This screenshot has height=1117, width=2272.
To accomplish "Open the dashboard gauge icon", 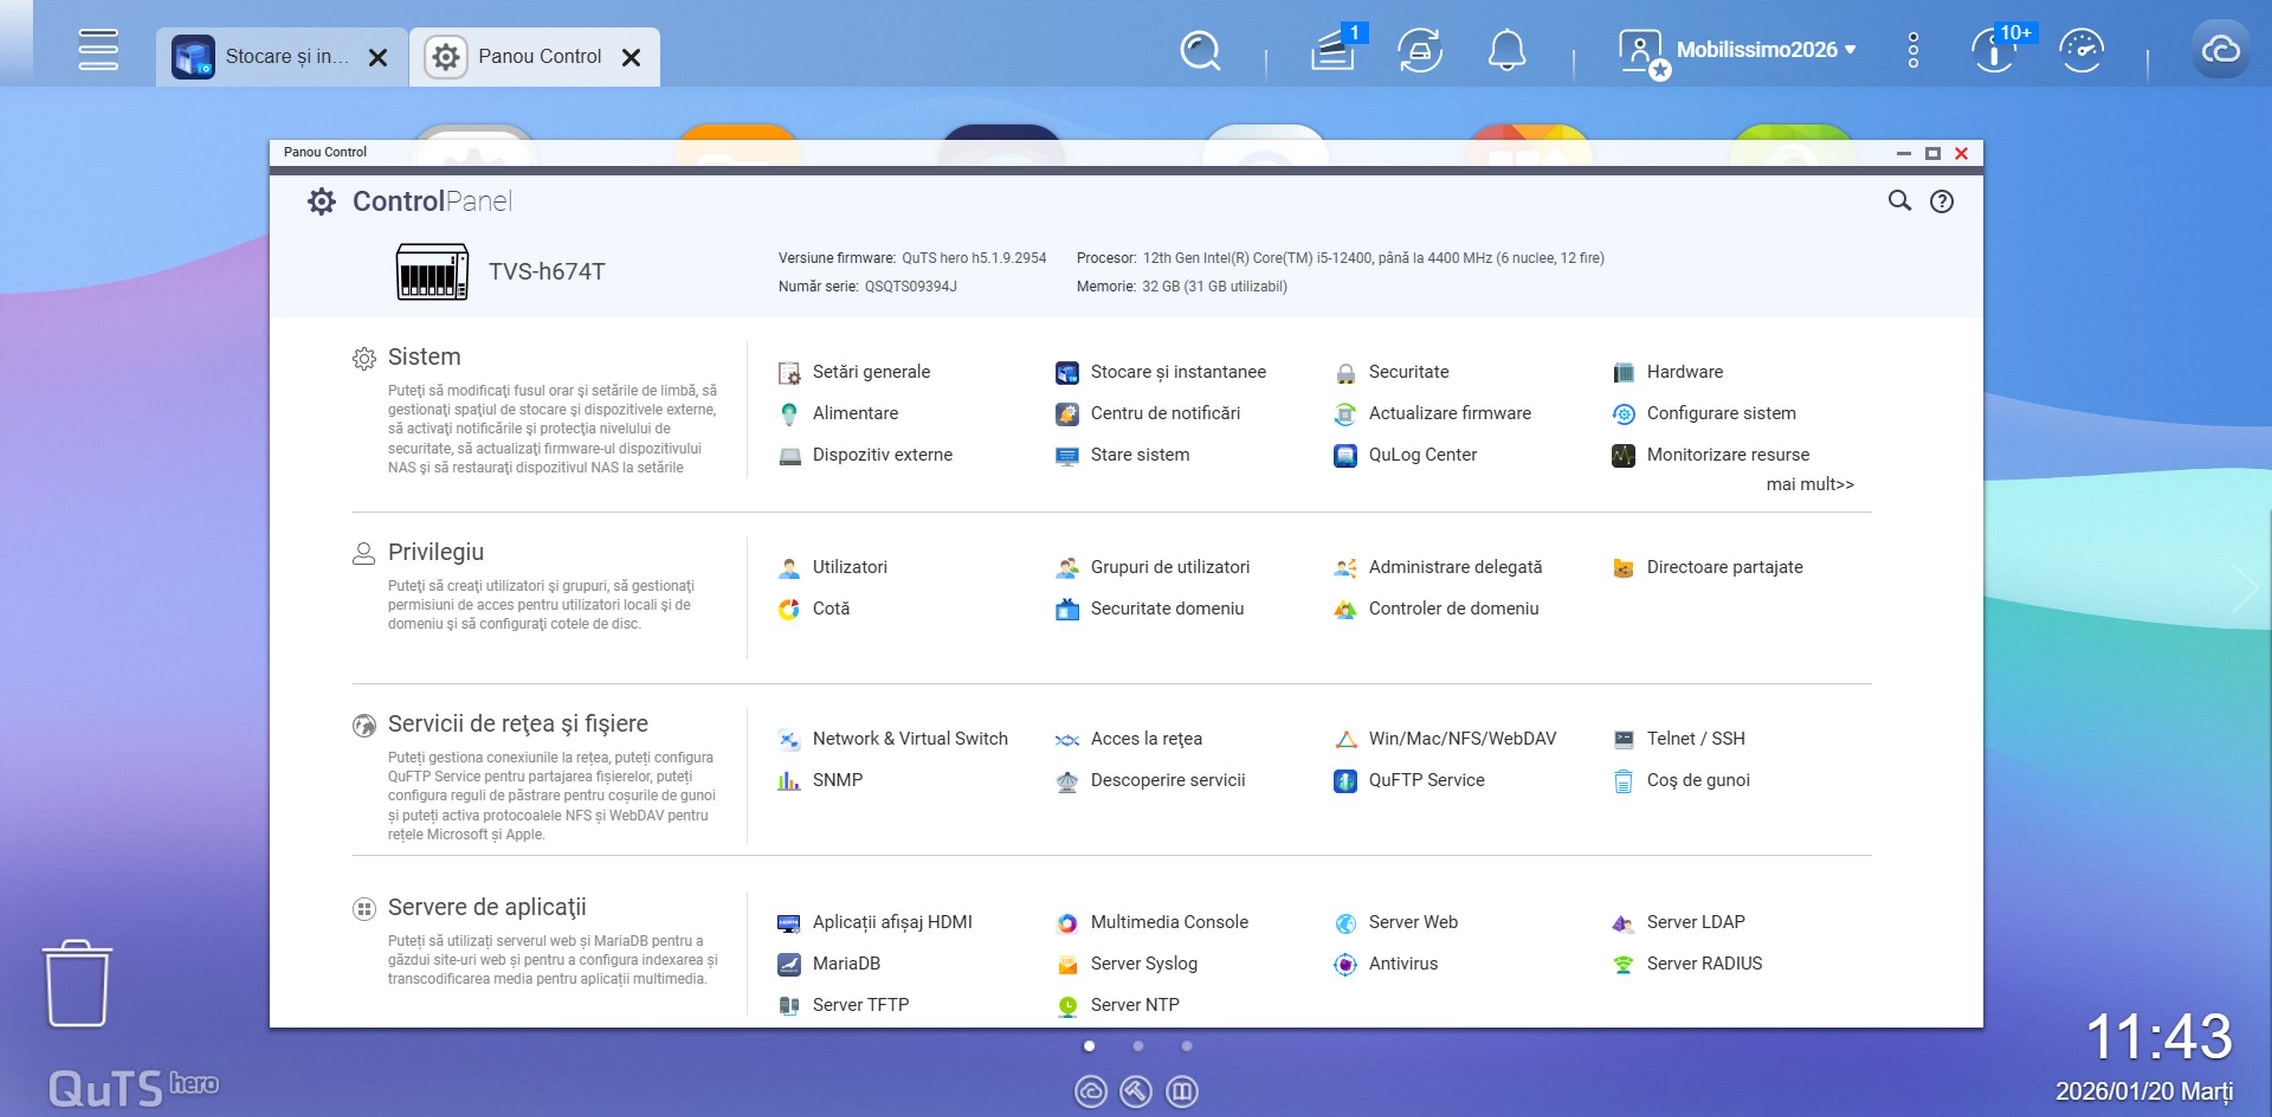I will coord(2082,50).
